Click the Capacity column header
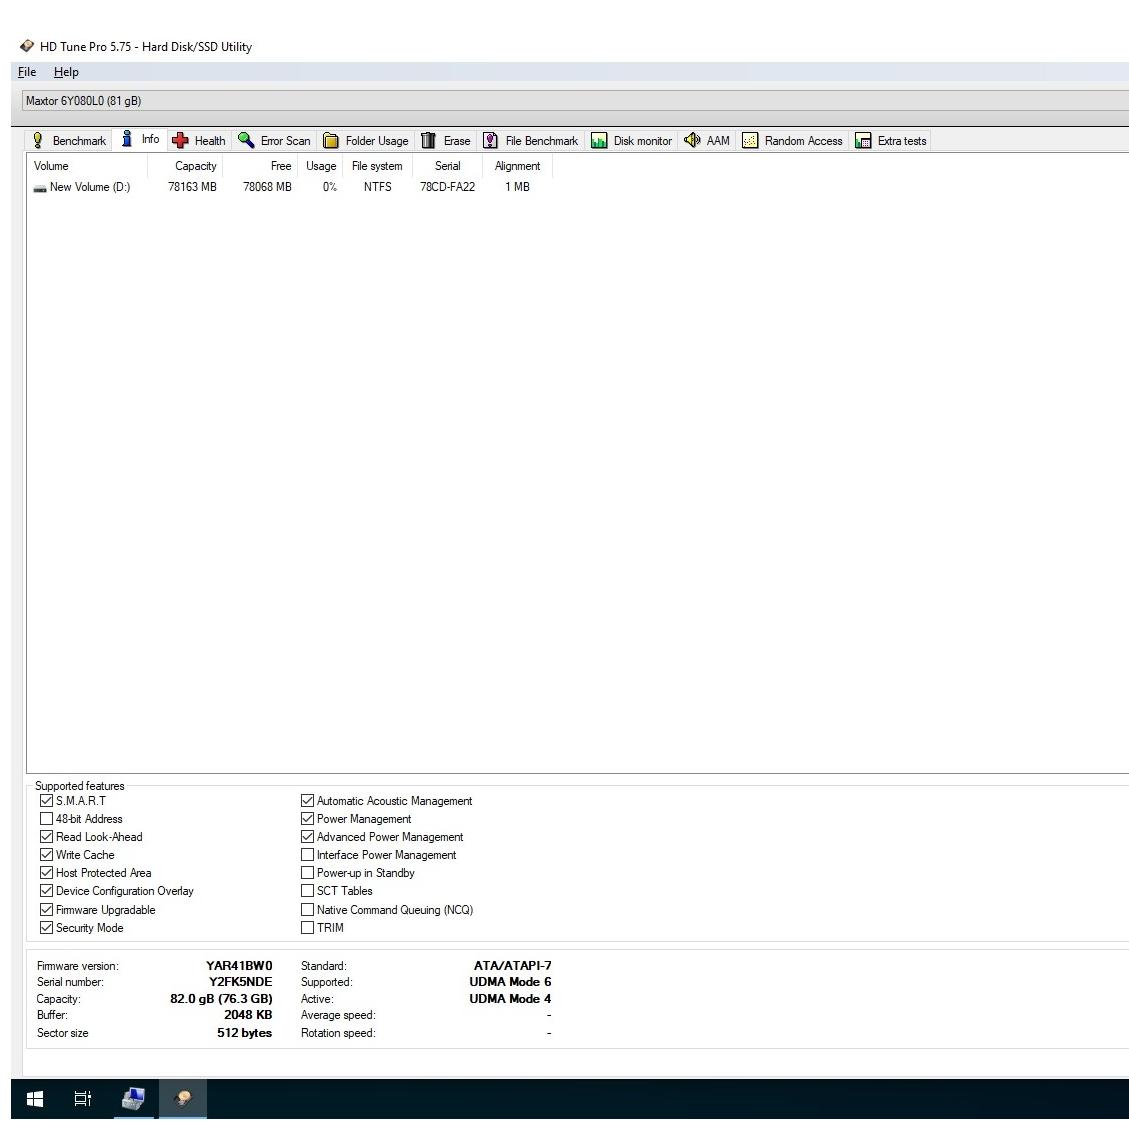 tap(195, 166)
